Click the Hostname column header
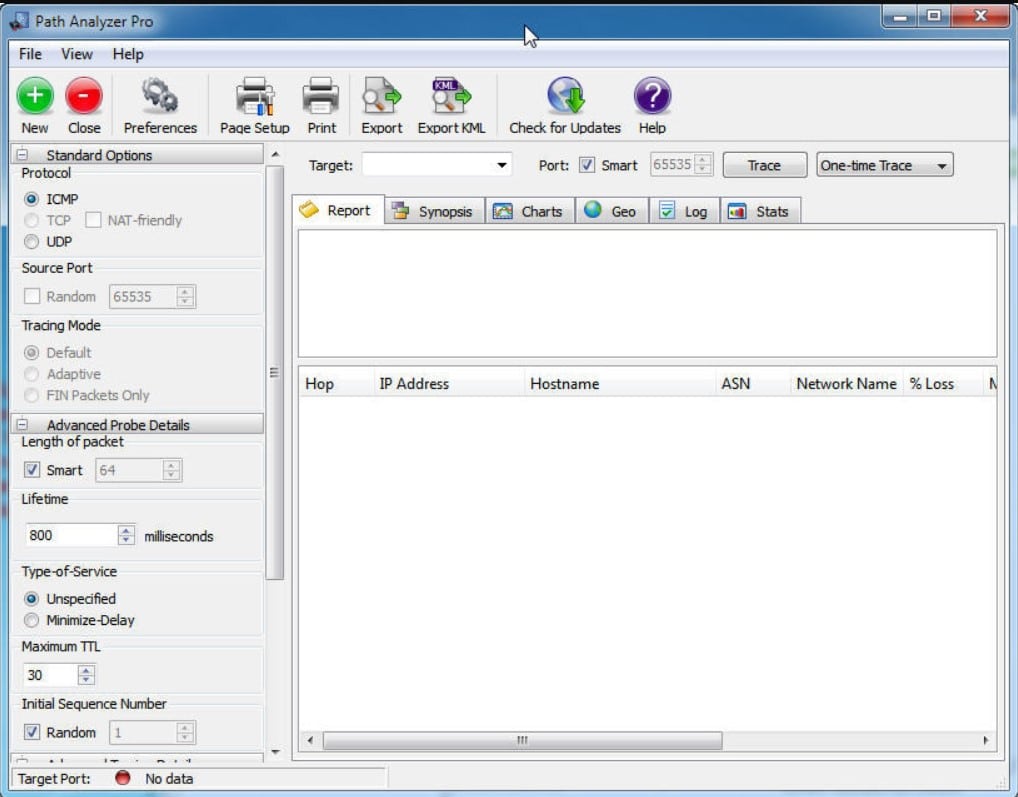This screenshot has height=797, width=1018. [x=620, y=384]
